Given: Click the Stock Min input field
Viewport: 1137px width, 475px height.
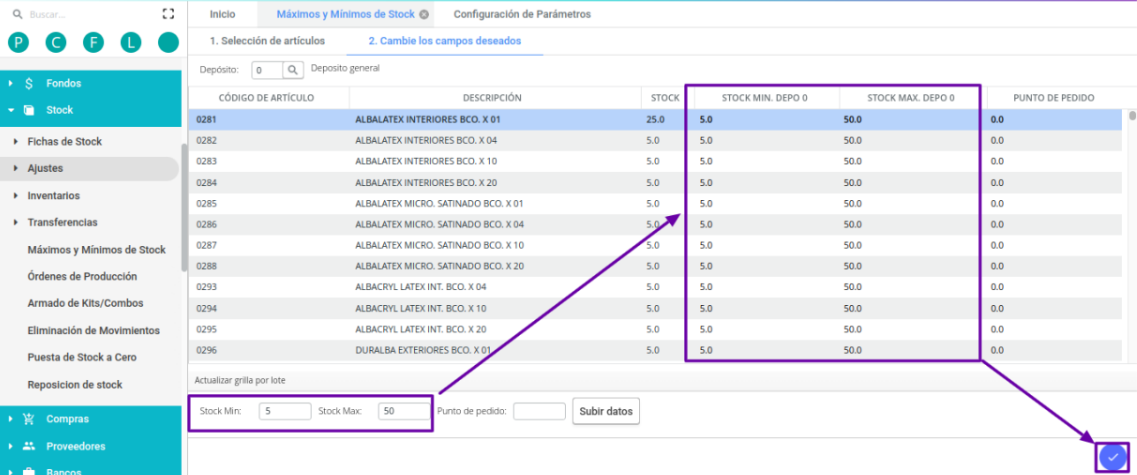Looking at the screenshot, I should (x=285, y=411).
